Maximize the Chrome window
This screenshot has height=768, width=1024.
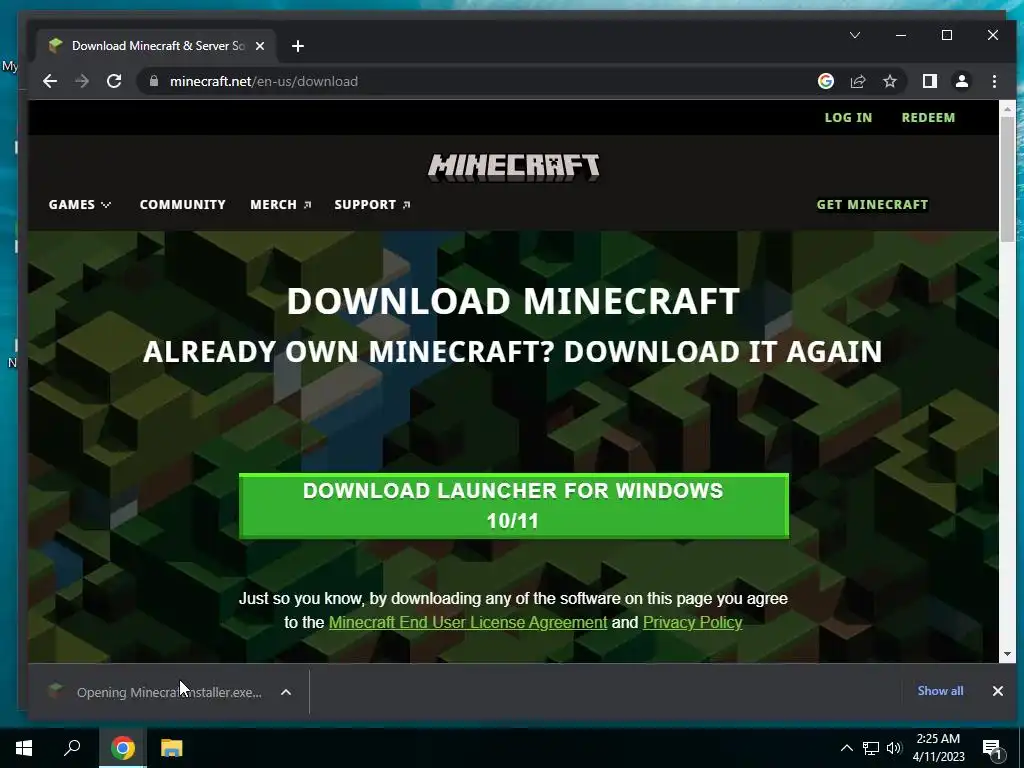(x=946, y=35)
